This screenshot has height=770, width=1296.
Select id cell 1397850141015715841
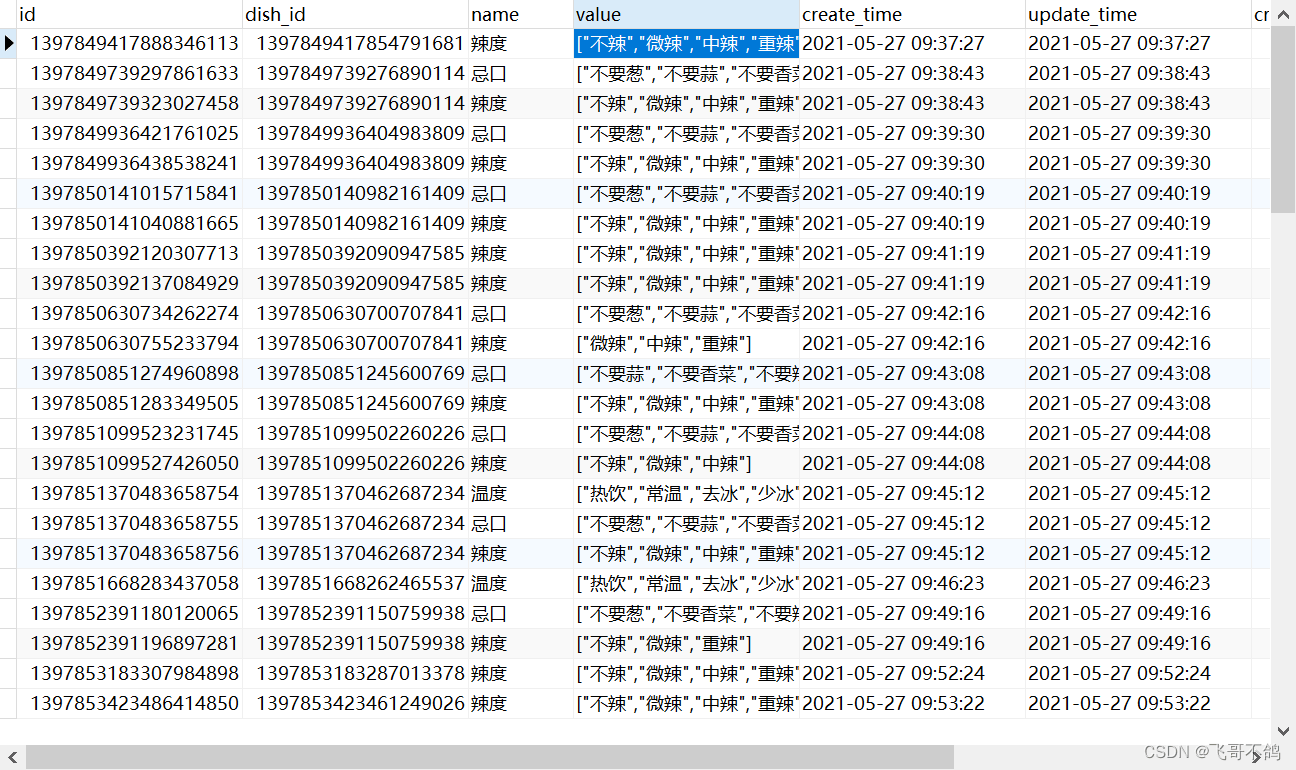[130, 193]
